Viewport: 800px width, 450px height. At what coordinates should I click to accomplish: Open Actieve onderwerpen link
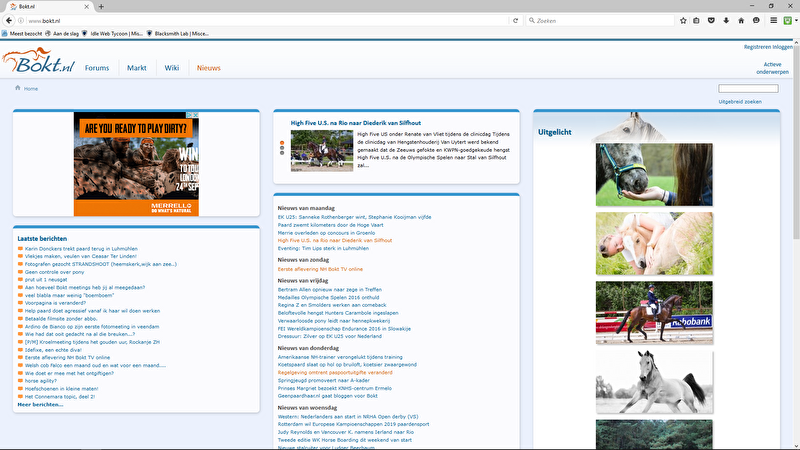(772, 68)
